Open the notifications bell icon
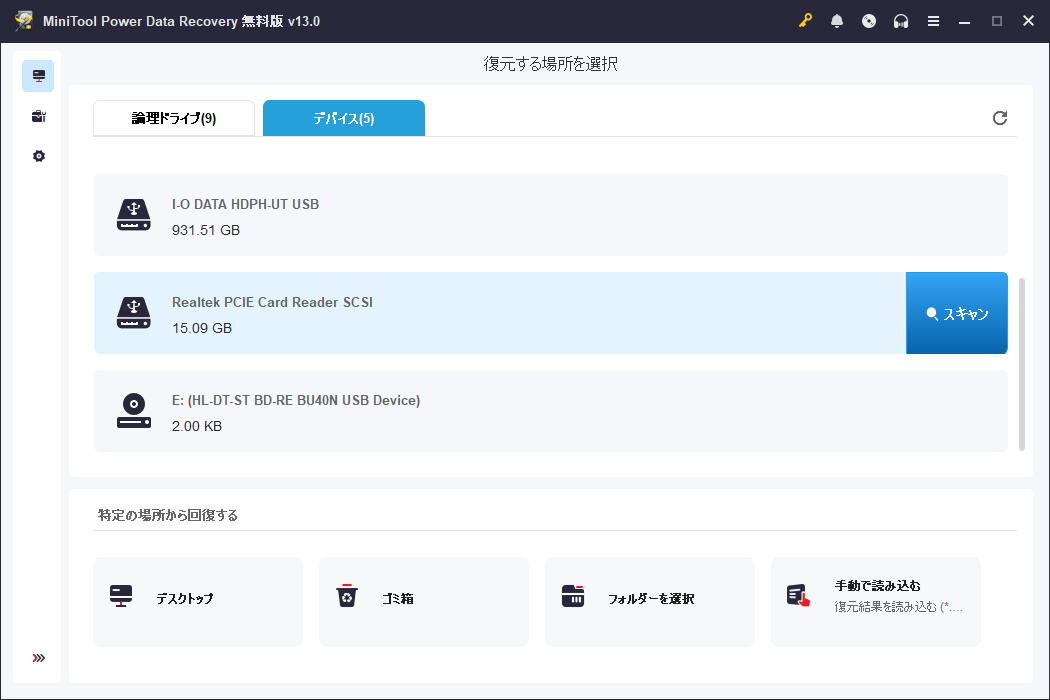 pos(837,21)
